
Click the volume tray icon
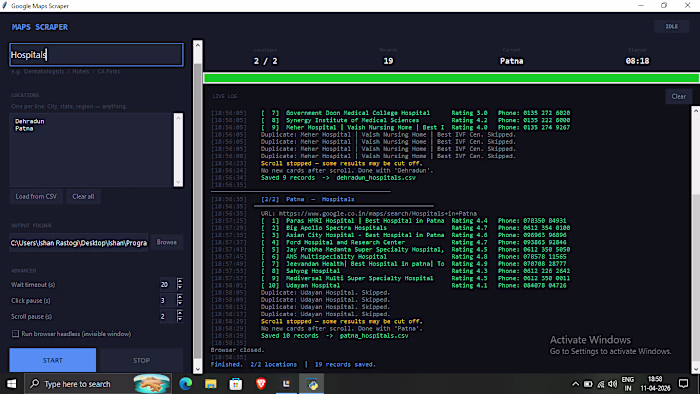[612, 384]
